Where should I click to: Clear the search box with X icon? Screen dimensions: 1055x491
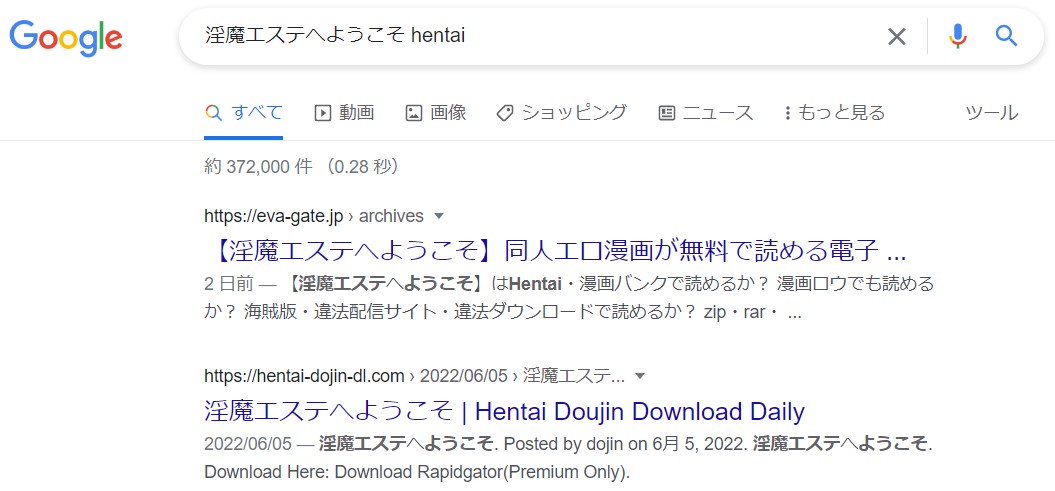tap(897, 36)
